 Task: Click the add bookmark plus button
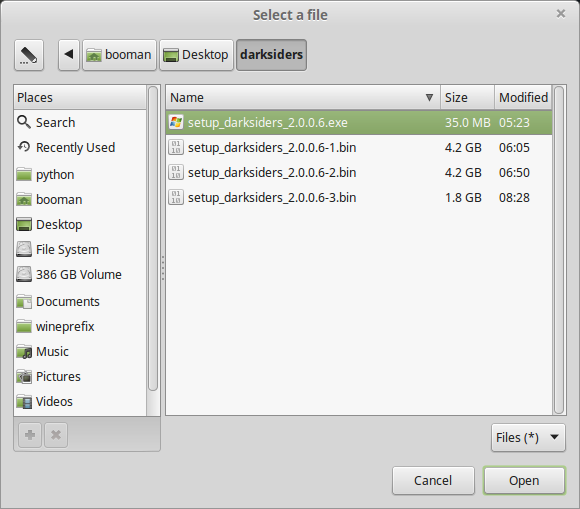30,435
